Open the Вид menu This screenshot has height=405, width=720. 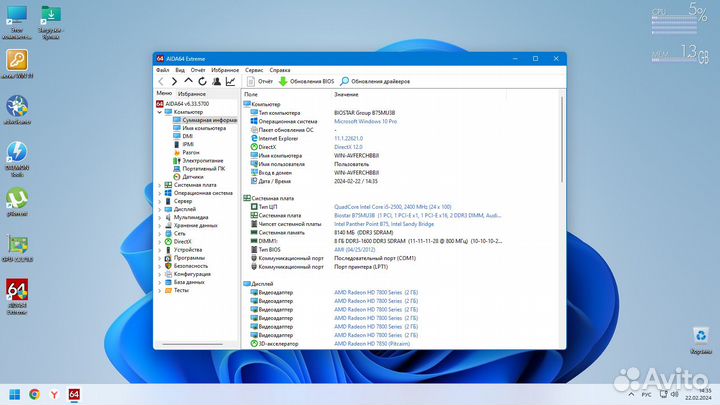tap(180, 70)
